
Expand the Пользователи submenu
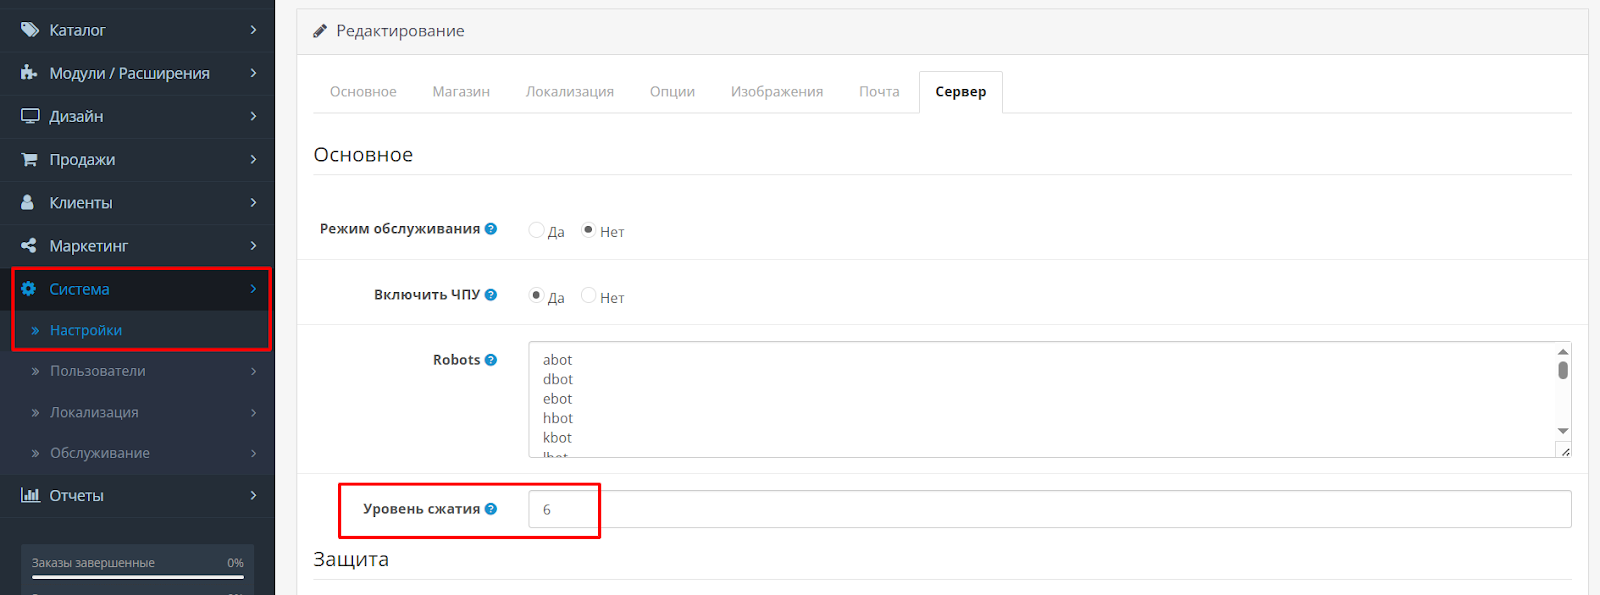click(98, 371)
